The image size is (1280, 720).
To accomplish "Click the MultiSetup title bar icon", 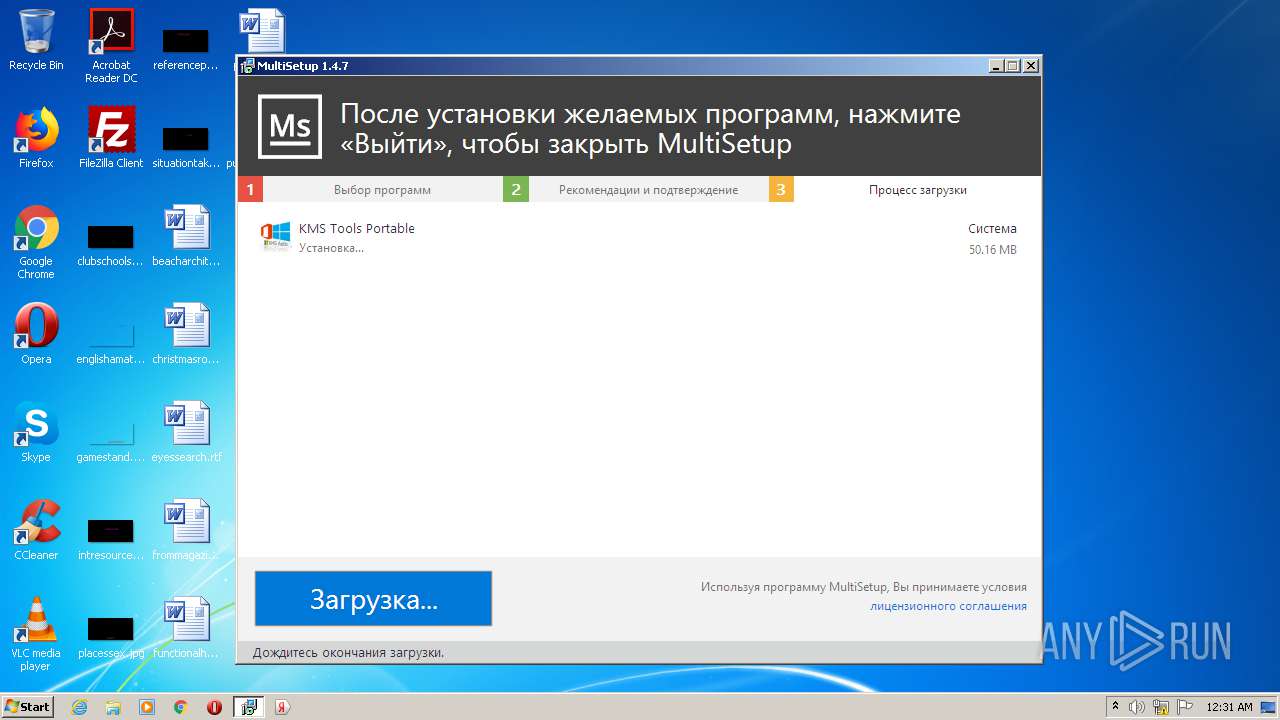I will pos(247,66).
